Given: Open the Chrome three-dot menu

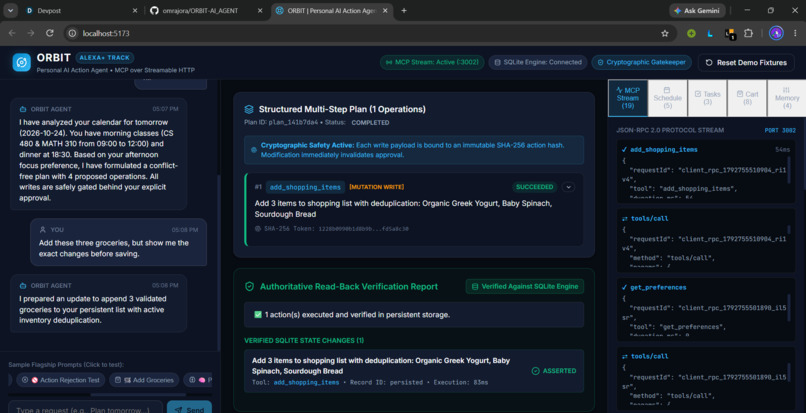Looking at the screenshot, I should [x=795, y=33].
